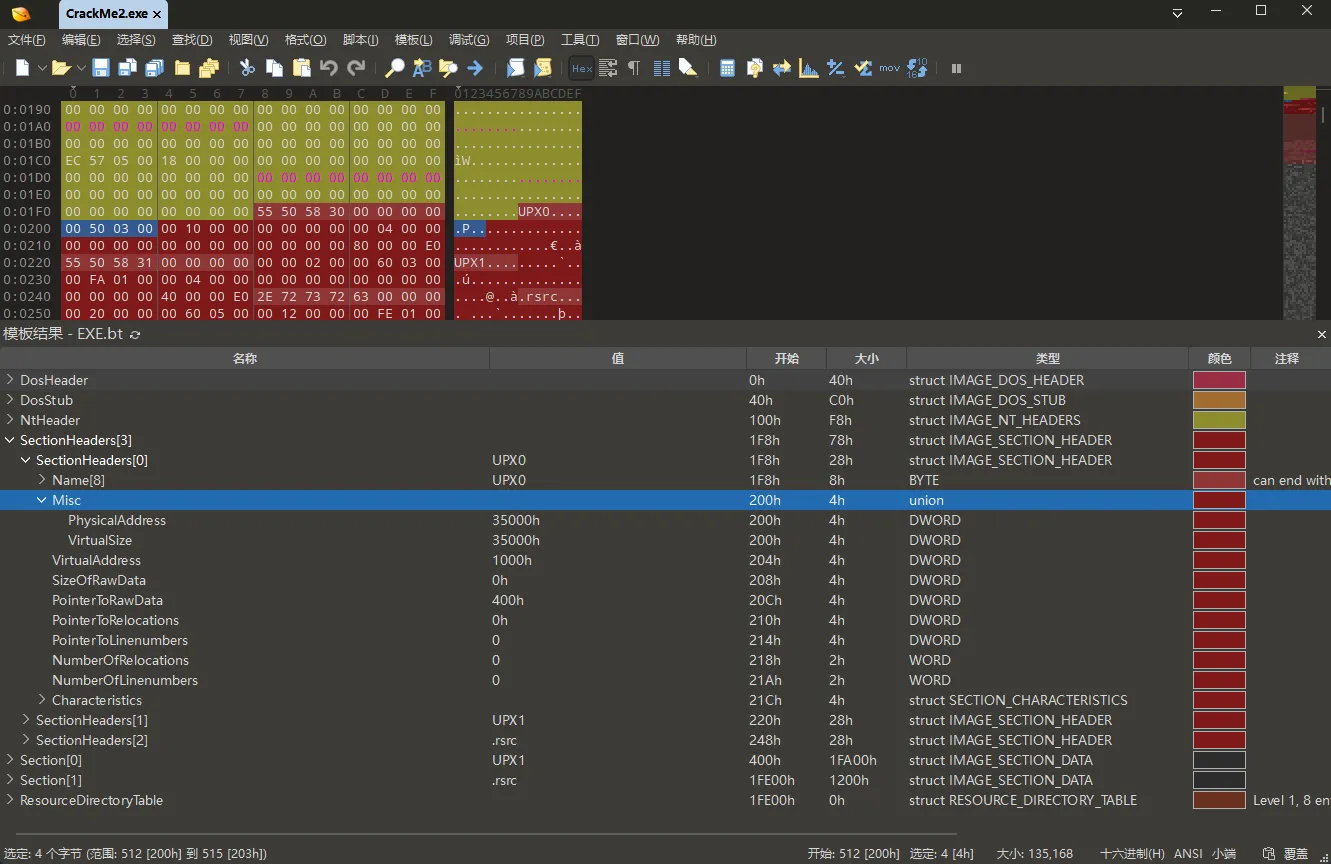1331x864 pixels.
Task: Undo the last edit
Action: pyautogui.click(x=328, y=68)
